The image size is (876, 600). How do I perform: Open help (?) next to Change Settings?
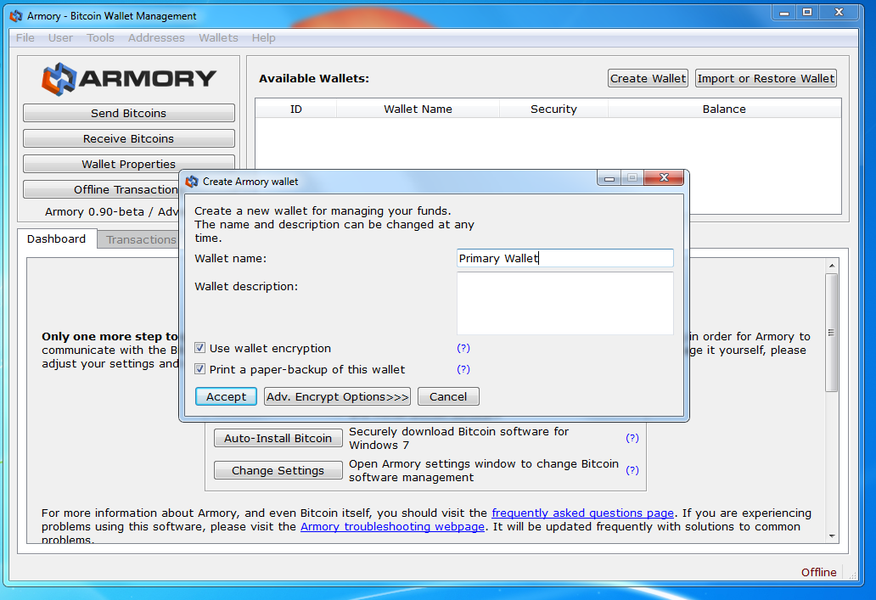tap(632, 470)
